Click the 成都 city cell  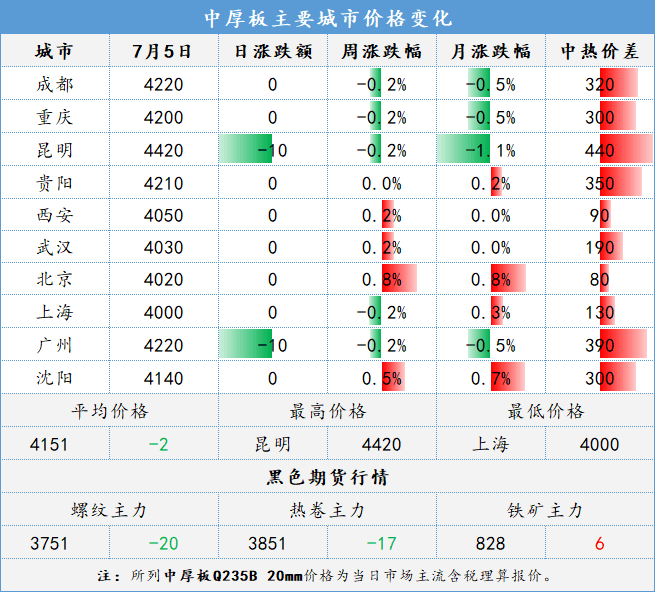click(55, 84)
